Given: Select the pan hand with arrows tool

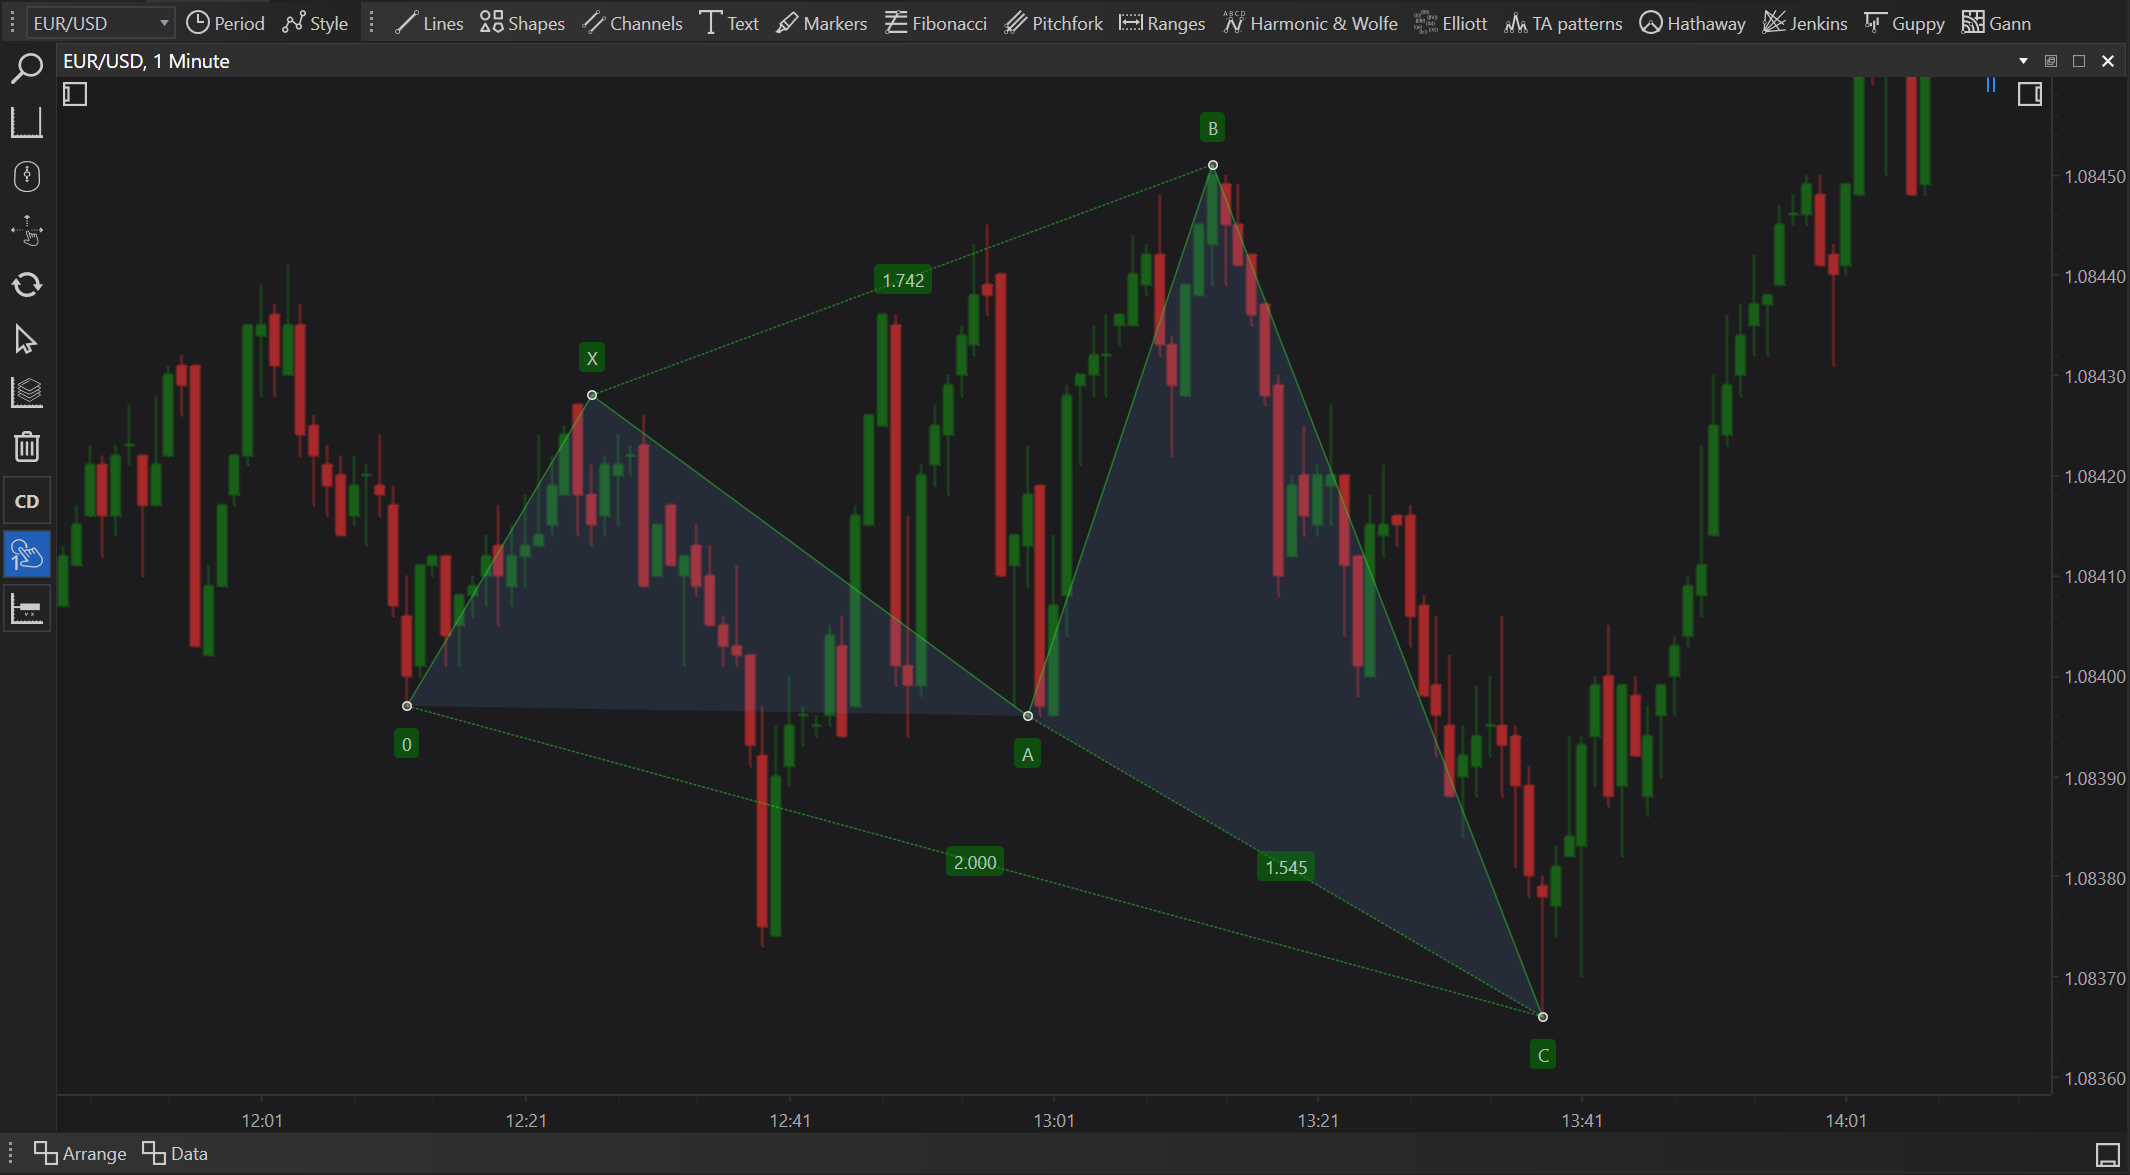Looking at the screenshot, I should (27, 231).
